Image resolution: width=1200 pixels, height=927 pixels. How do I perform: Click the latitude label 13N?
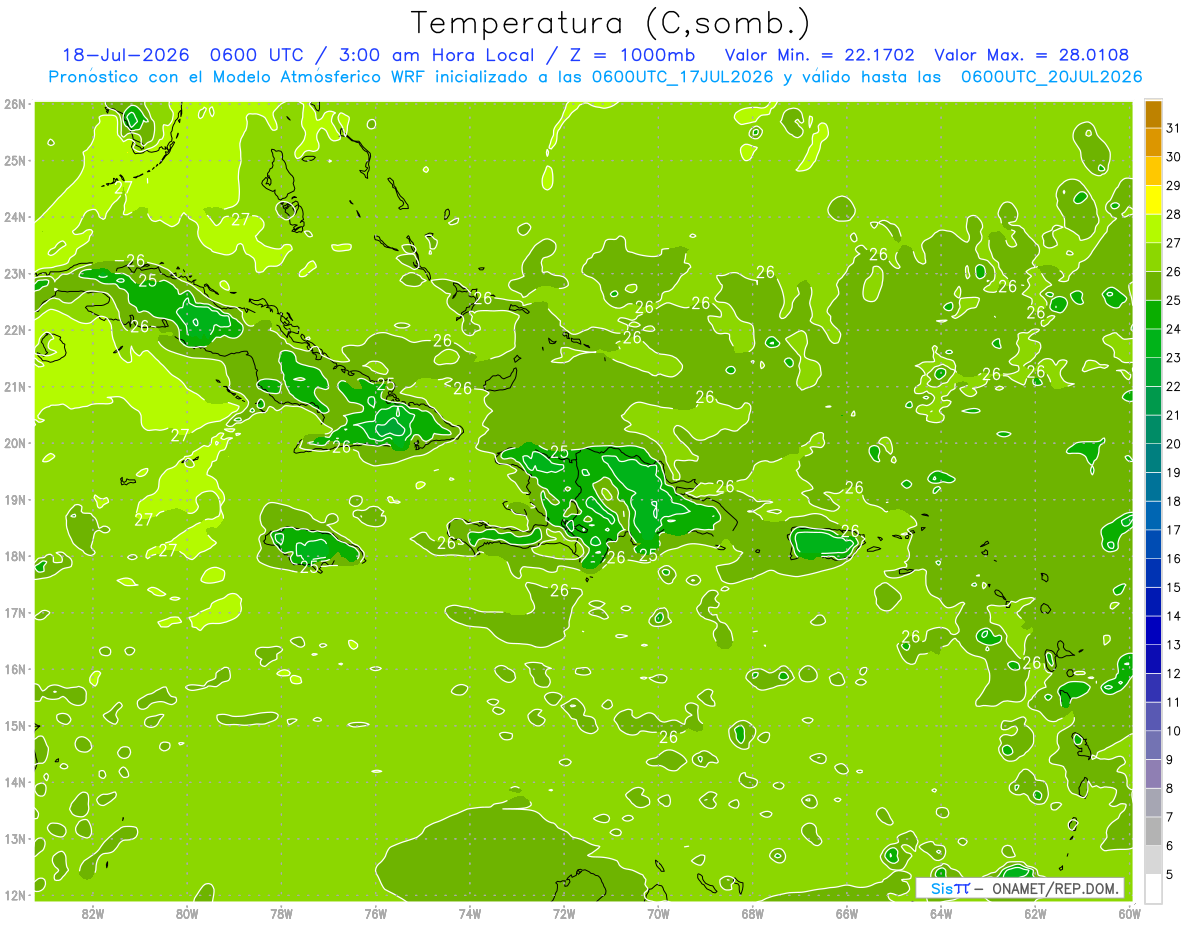pyautogui.click(x=14, y=839)
